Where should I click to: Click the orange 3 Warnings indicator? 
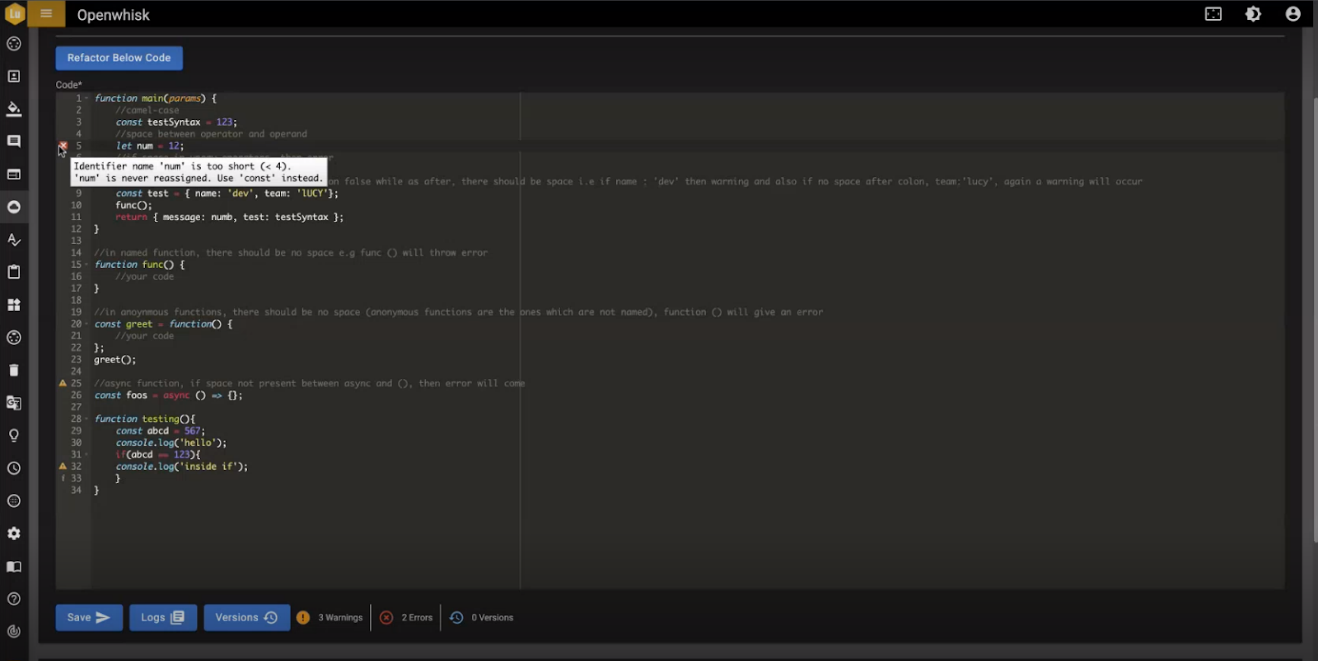(x=330, y=617)
